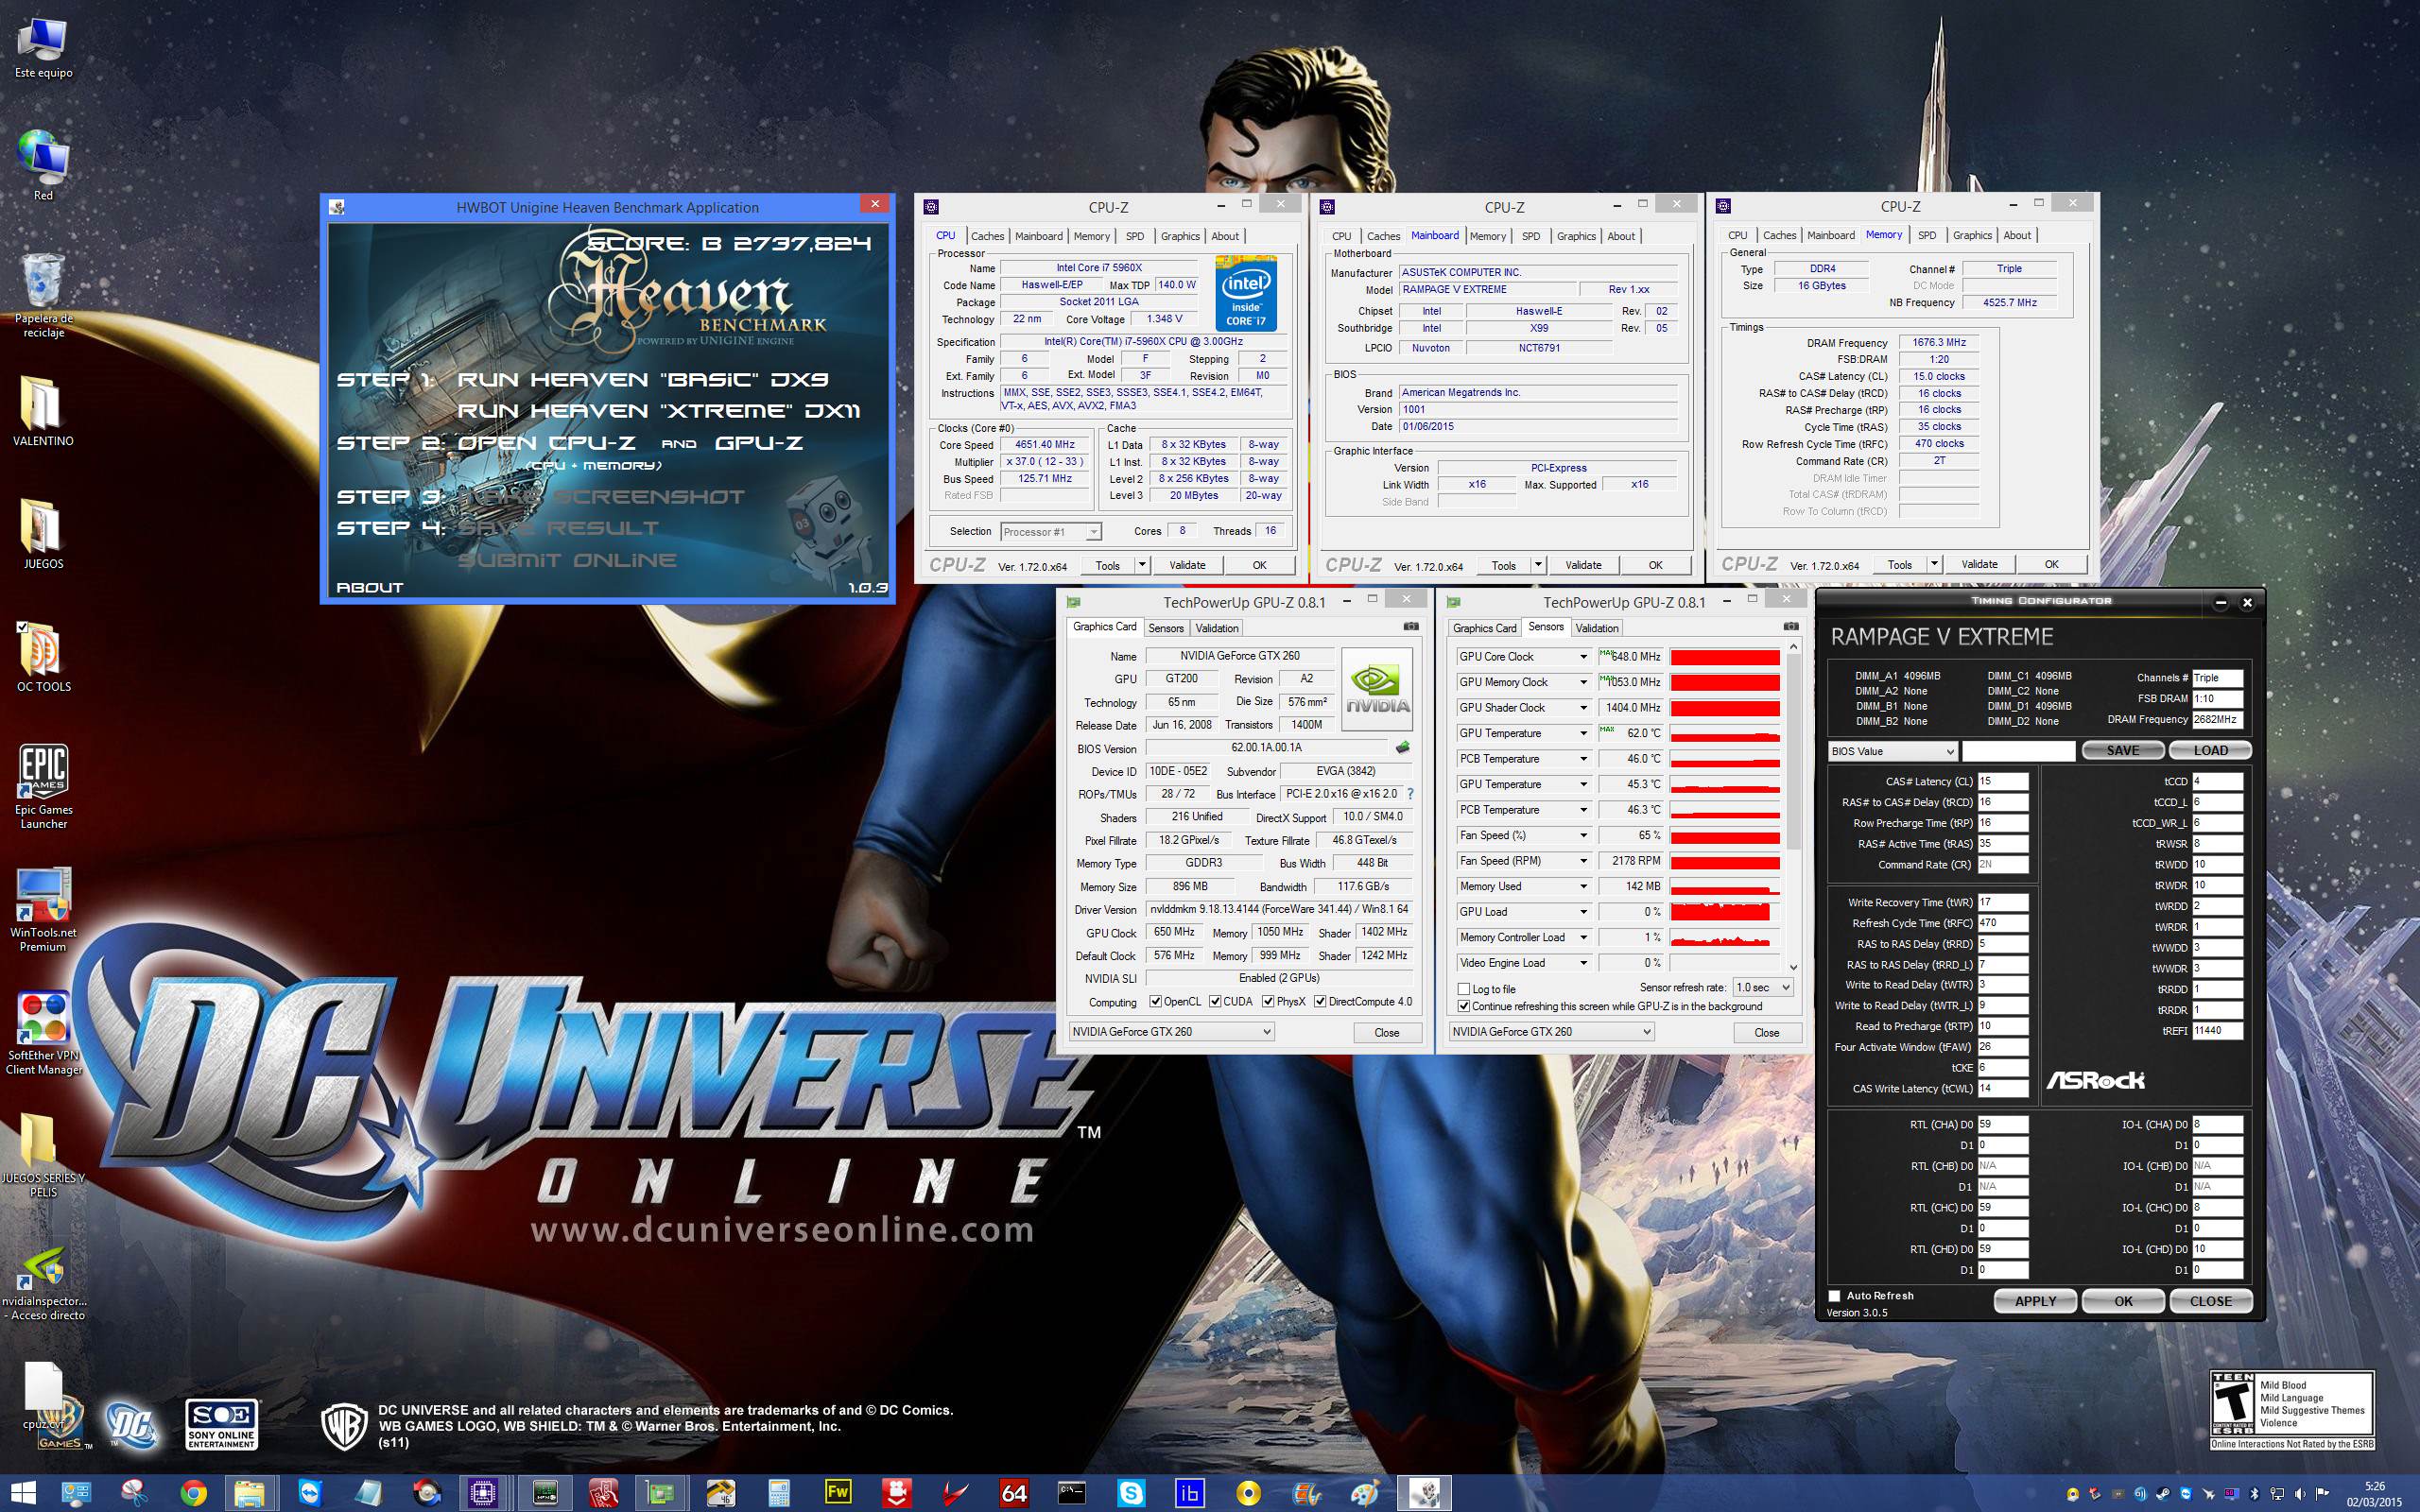Open Sensors tab in GPU-Z Graphics Card window
2420x1512 pixels.
(1165, 628)
